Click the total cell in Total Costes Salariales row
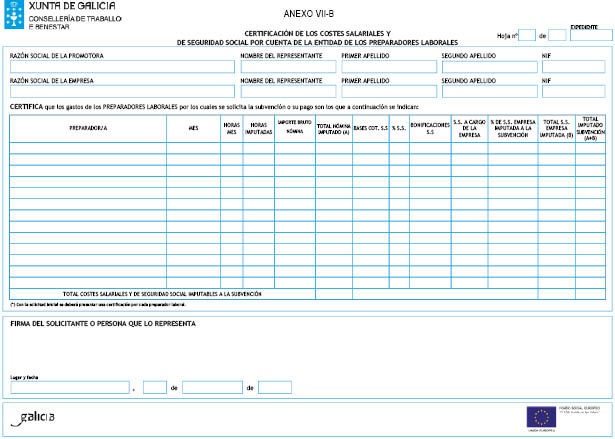This screenshot has width=615, height=439. 595,294
